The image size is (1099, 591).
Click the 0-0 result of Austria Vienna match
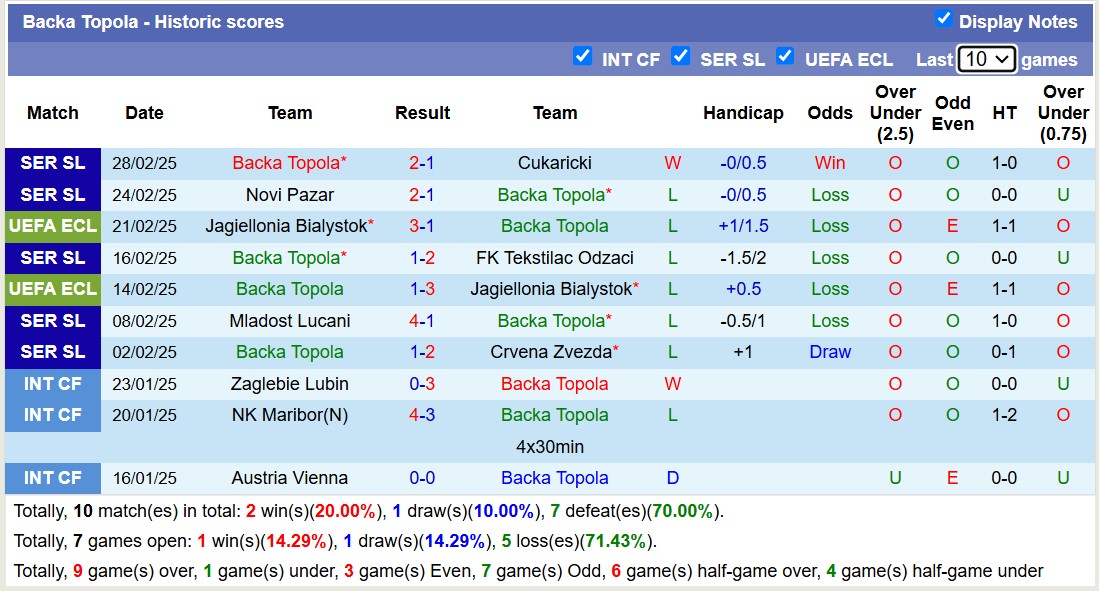click(421, 478)
